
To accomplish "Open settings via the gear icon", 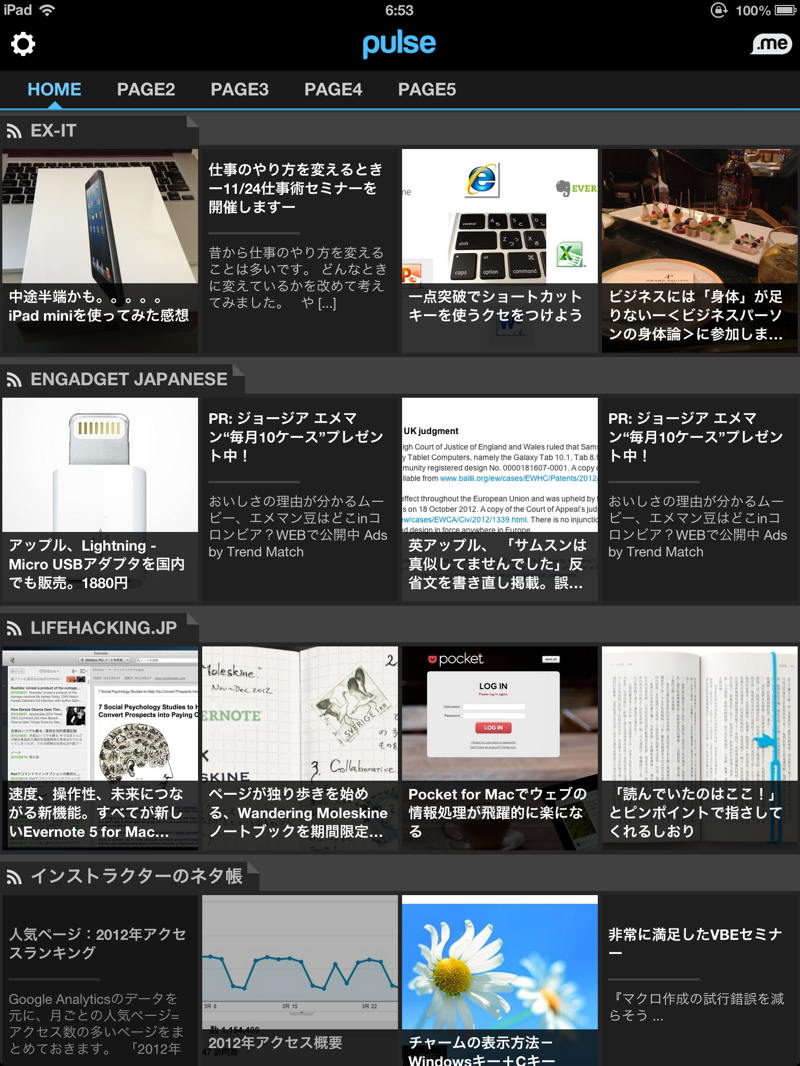I will (x=22, y=44).
